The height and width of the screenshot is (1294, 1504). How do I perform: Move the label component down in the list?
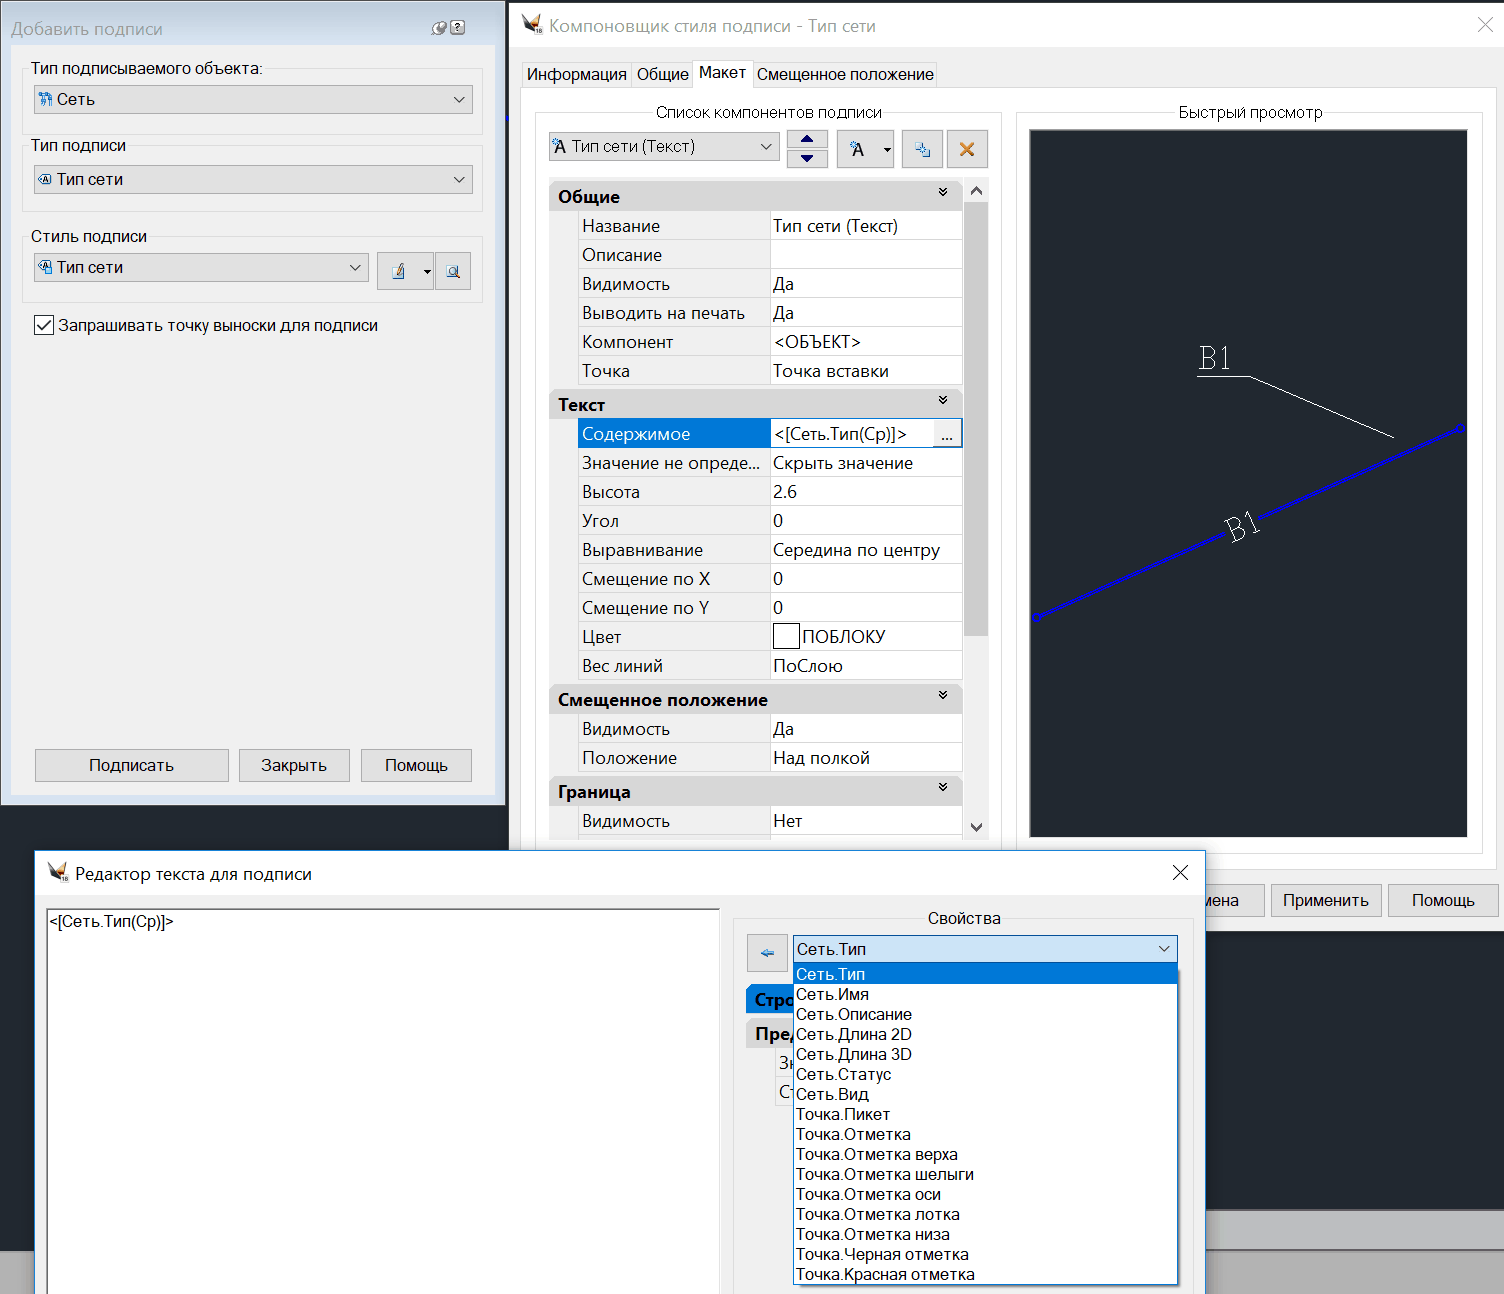pos(807,158)
